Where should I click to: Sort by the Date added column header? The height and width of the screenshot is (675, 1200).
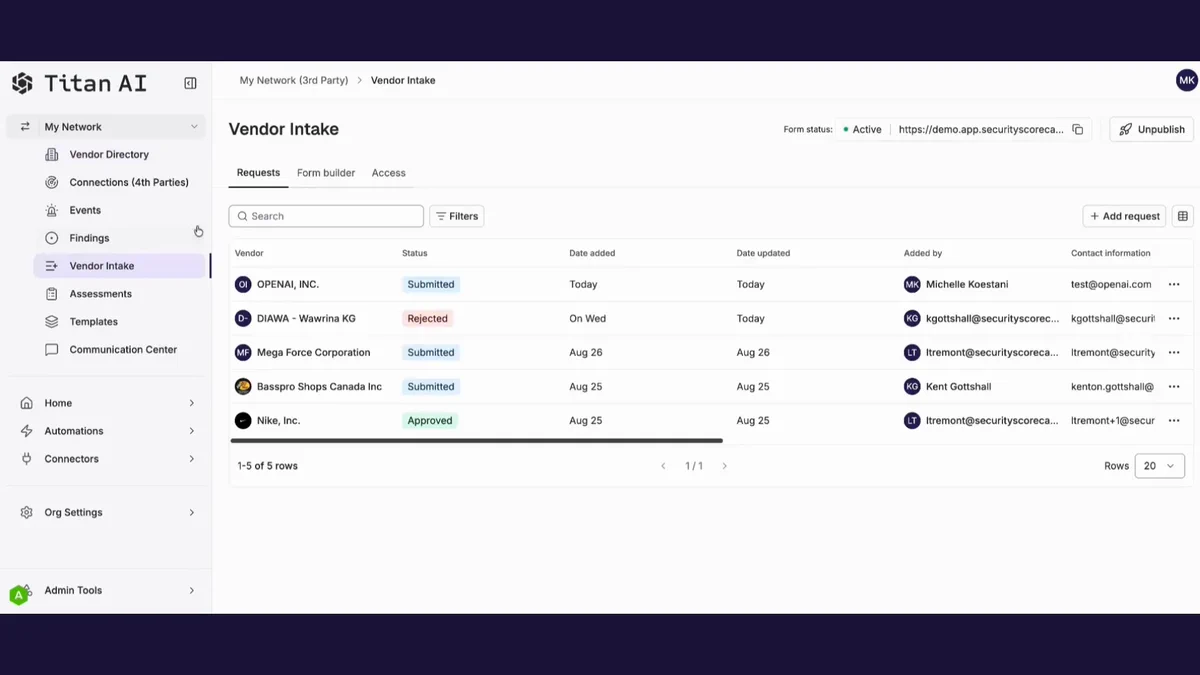(x=592, y=254)
